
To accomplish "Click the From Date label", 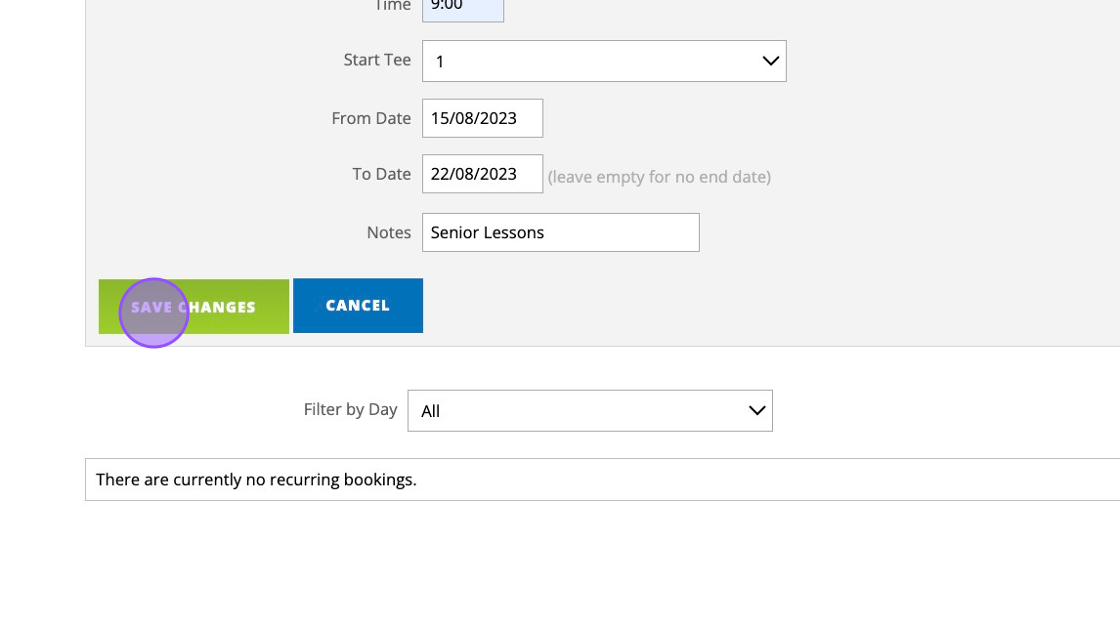I will (371, 118).
